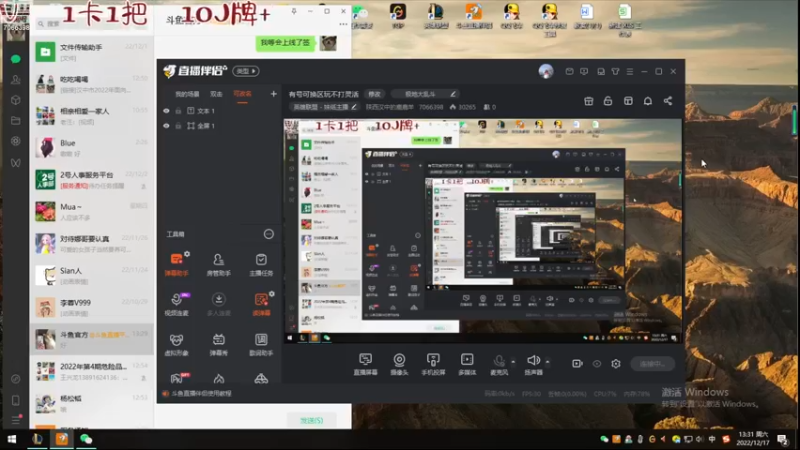Select the 文本 1 layer row
Image resolution: width=800 pixels, height=450 pixels.
(220, 111)
